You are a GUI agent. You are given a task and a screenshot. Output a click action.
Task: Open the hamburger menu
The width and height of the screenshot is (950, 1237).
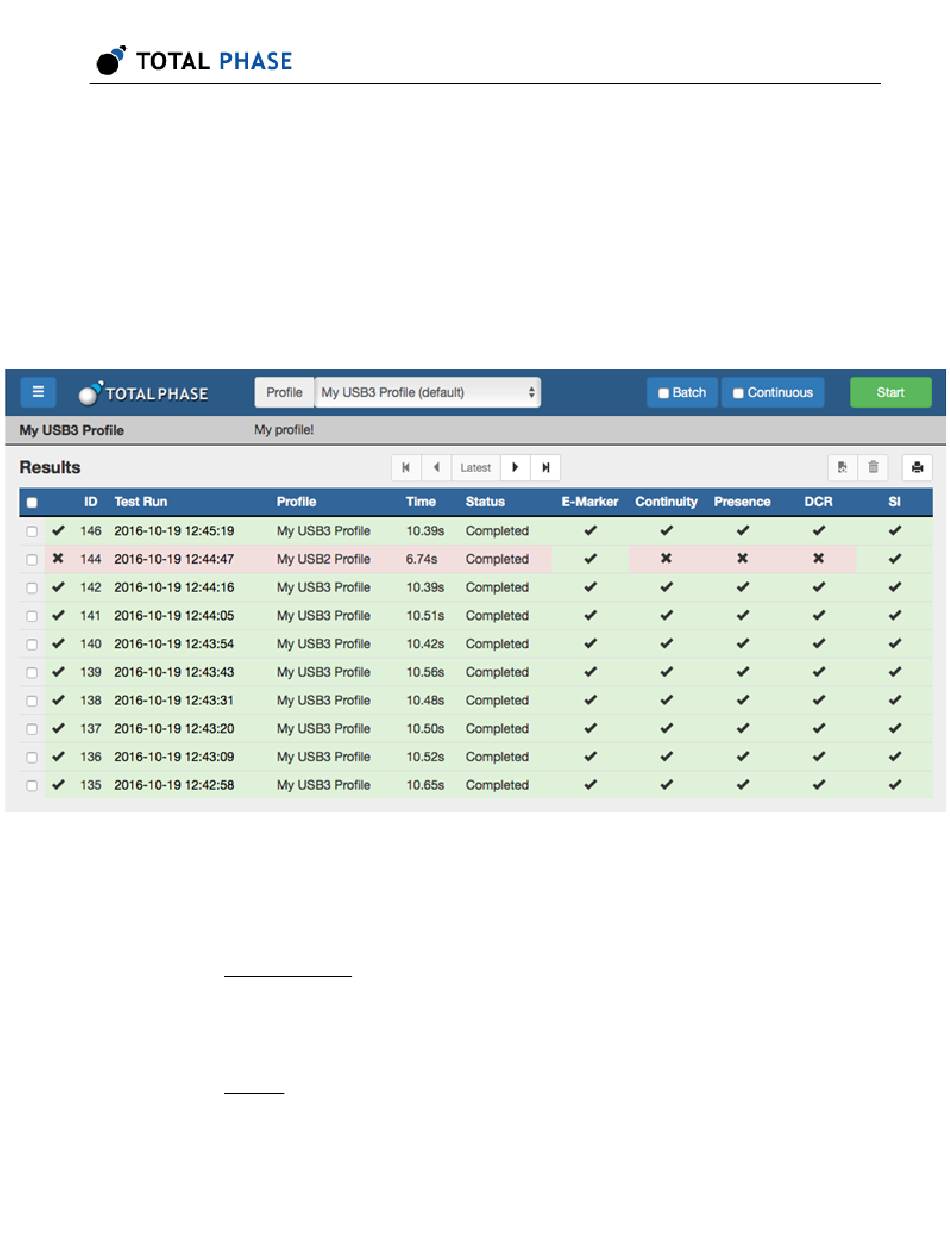pyautogui.click(x=38, y=392)
